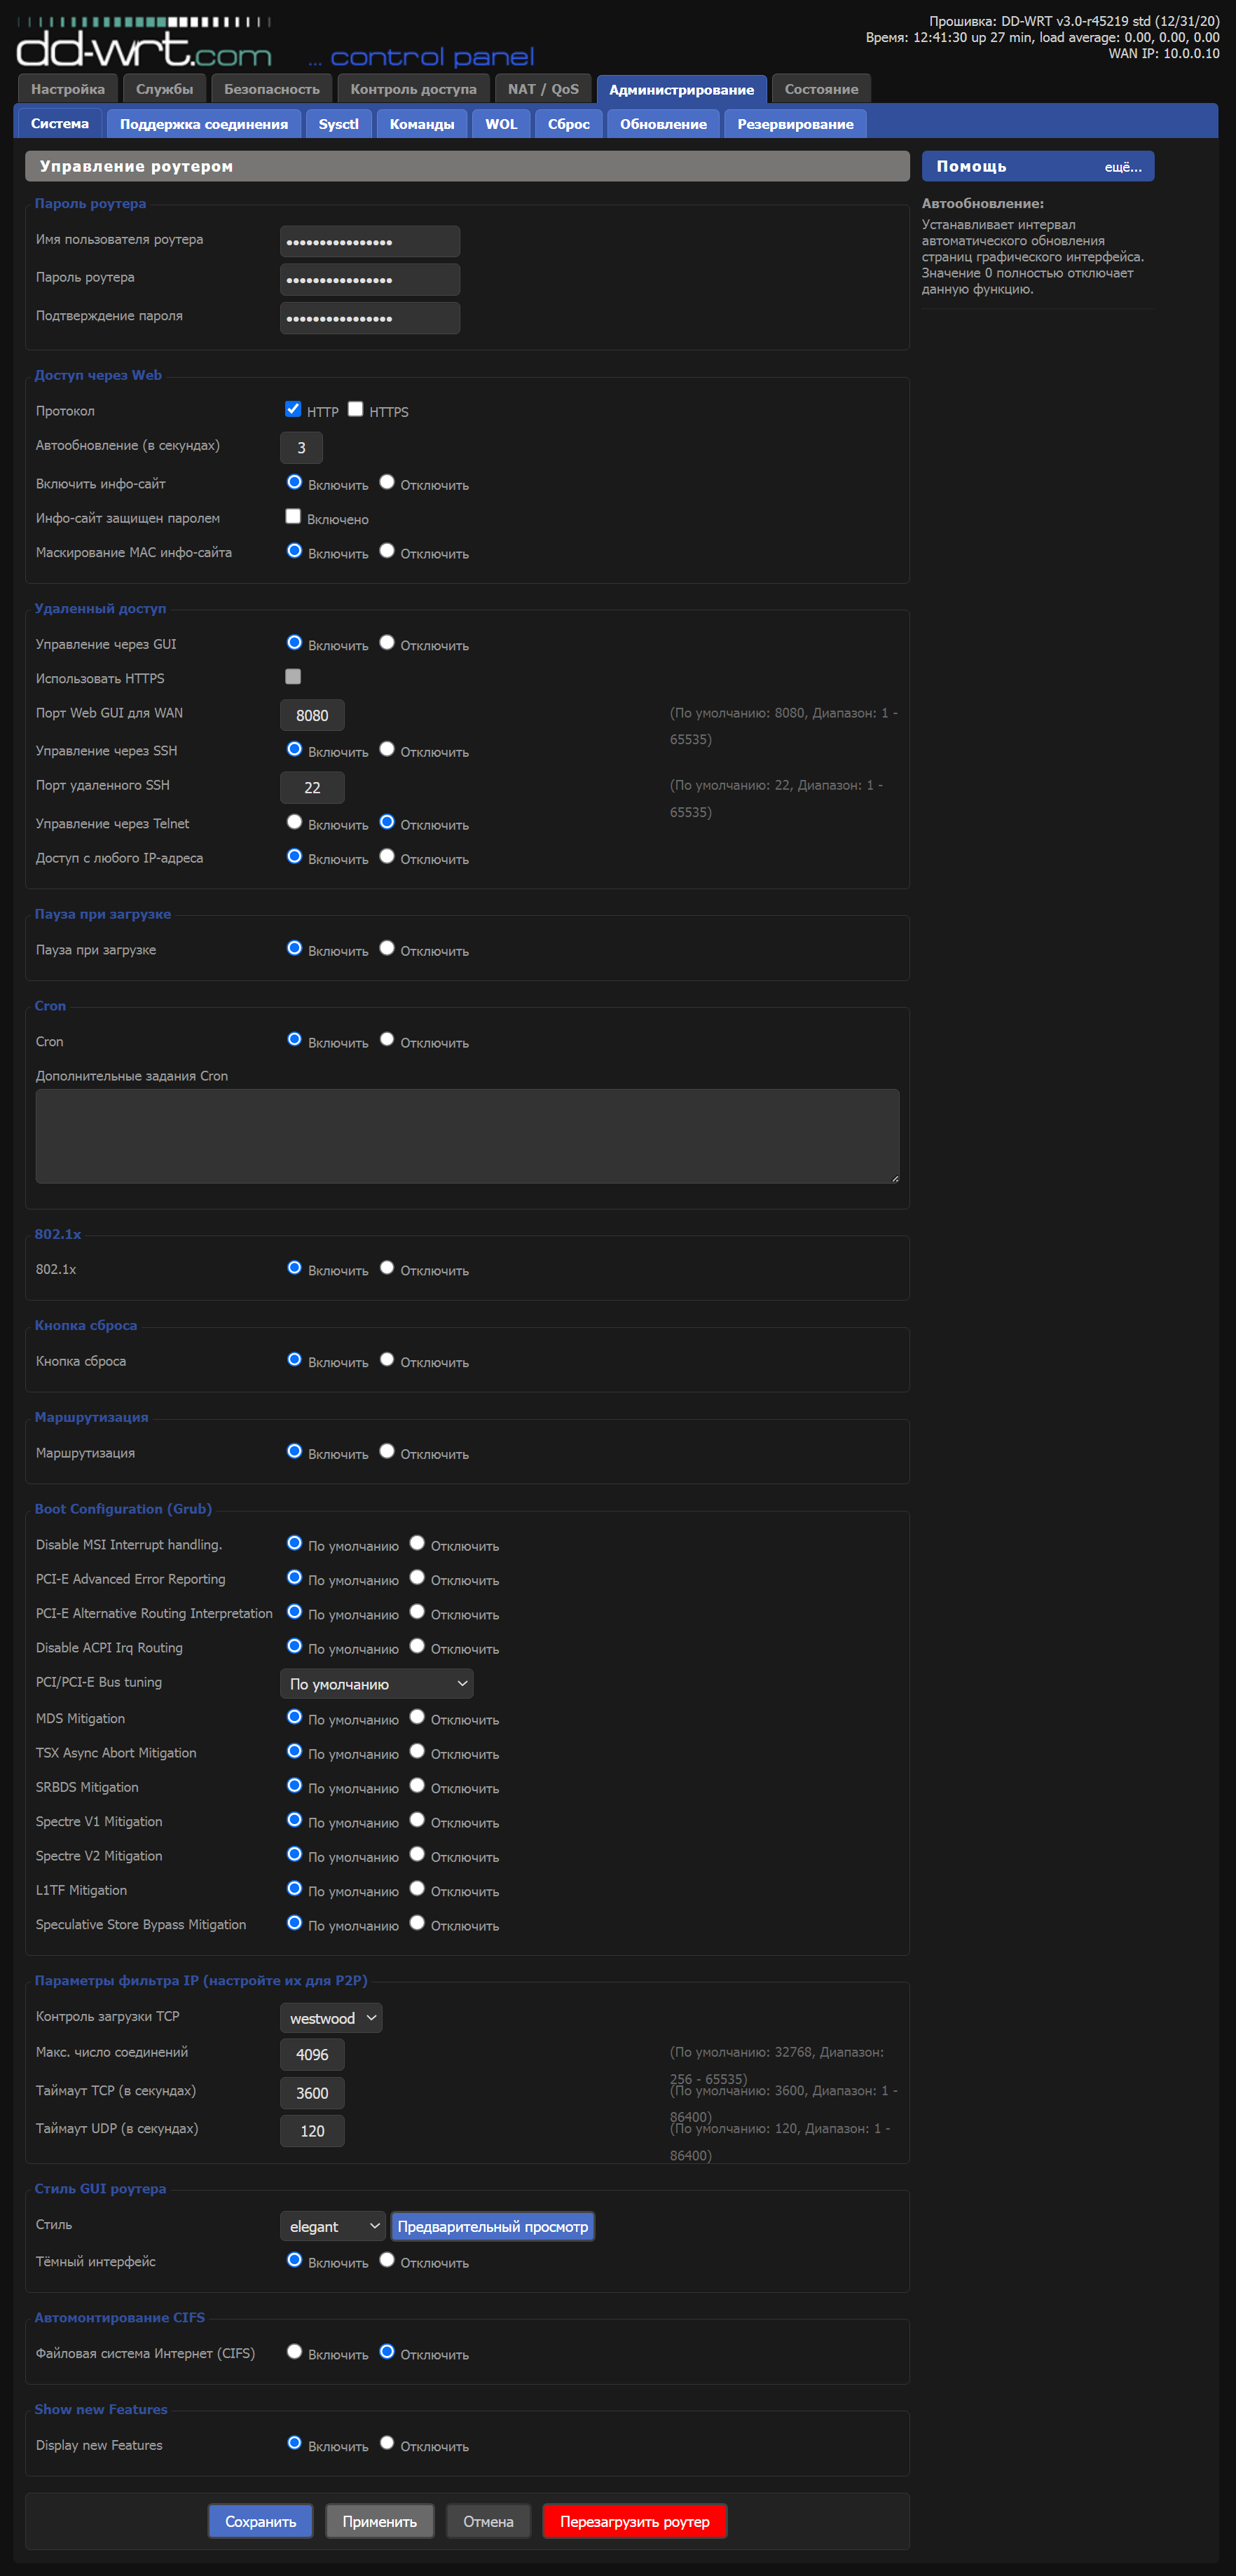Focus the Пароль роутера field
Screen dimensions: 1236x2576
[x=370, y=279]
